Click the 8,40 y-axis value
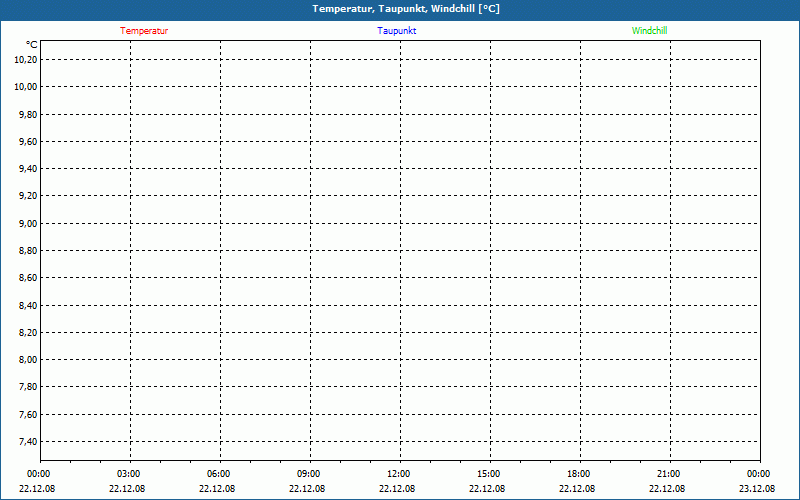 click(x=28, y=305)
